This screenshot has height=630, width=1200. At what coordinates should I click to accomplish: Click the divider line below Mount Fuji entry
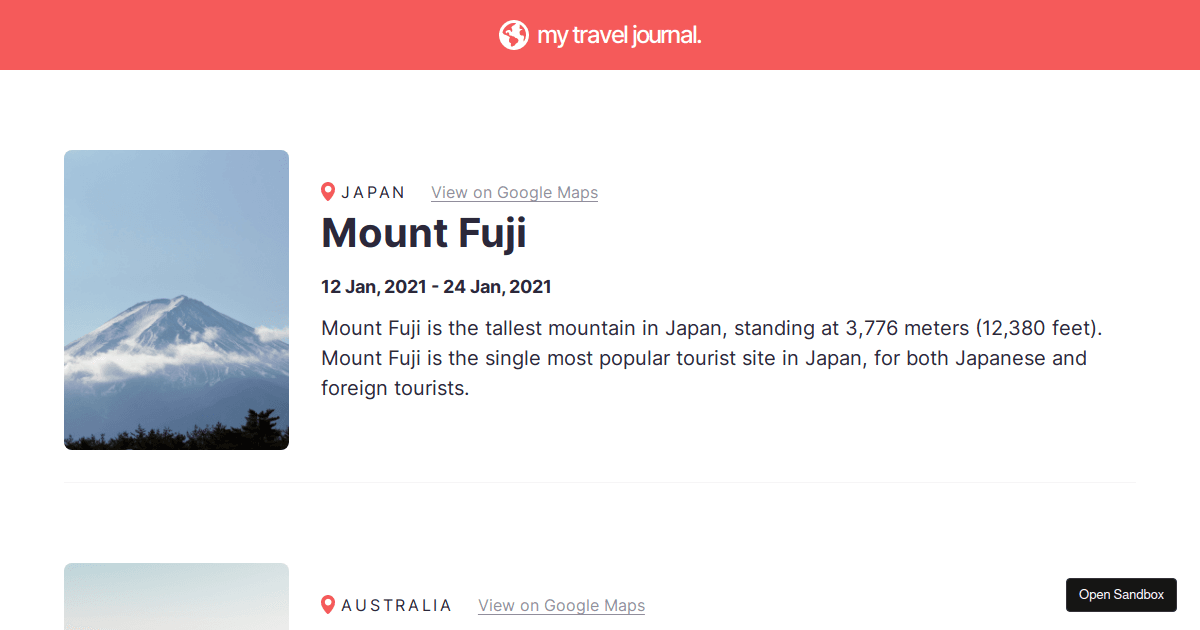coord(600,483)
